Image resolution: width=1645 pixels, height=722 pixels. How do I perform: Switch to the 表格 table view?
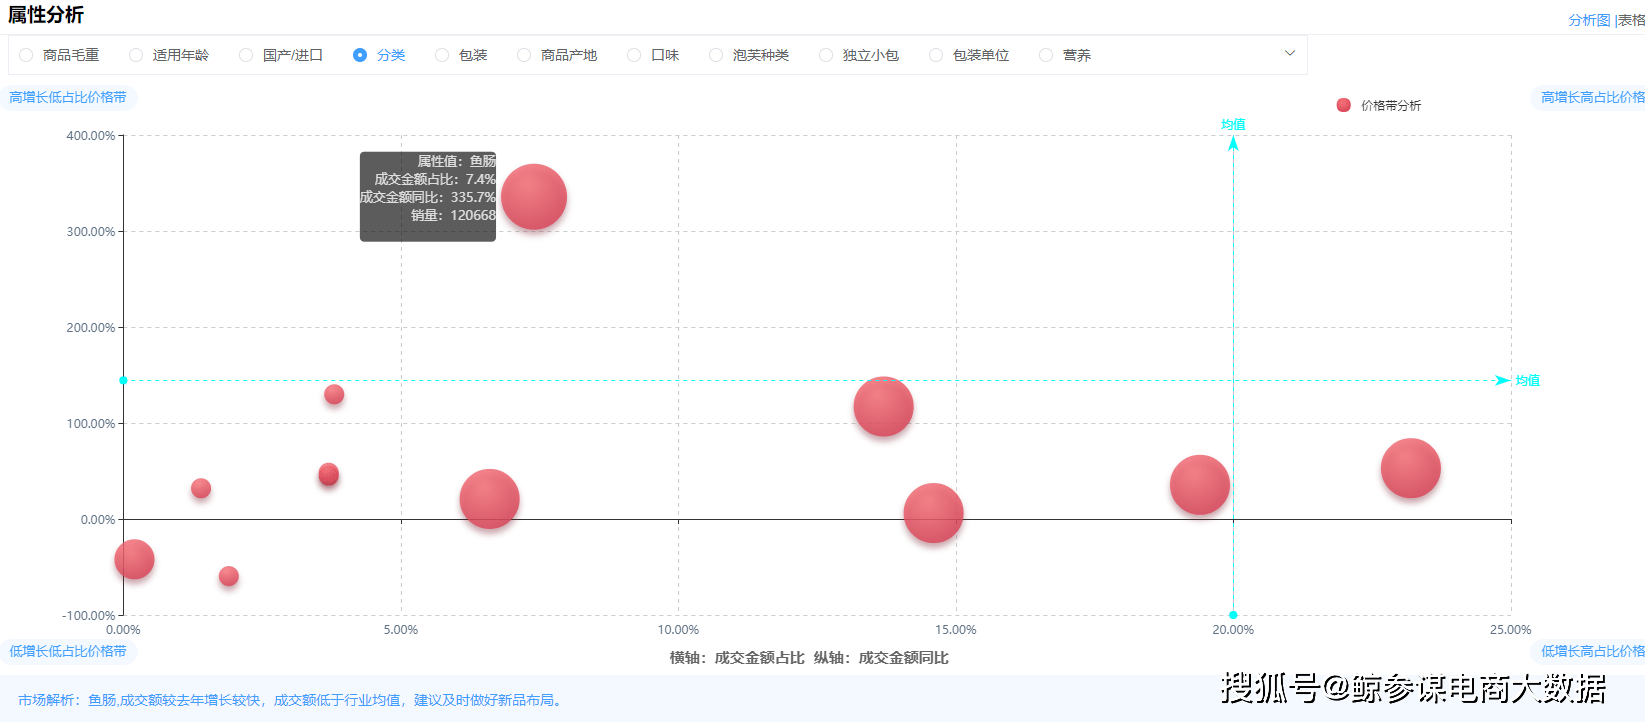click(1631, 20)
